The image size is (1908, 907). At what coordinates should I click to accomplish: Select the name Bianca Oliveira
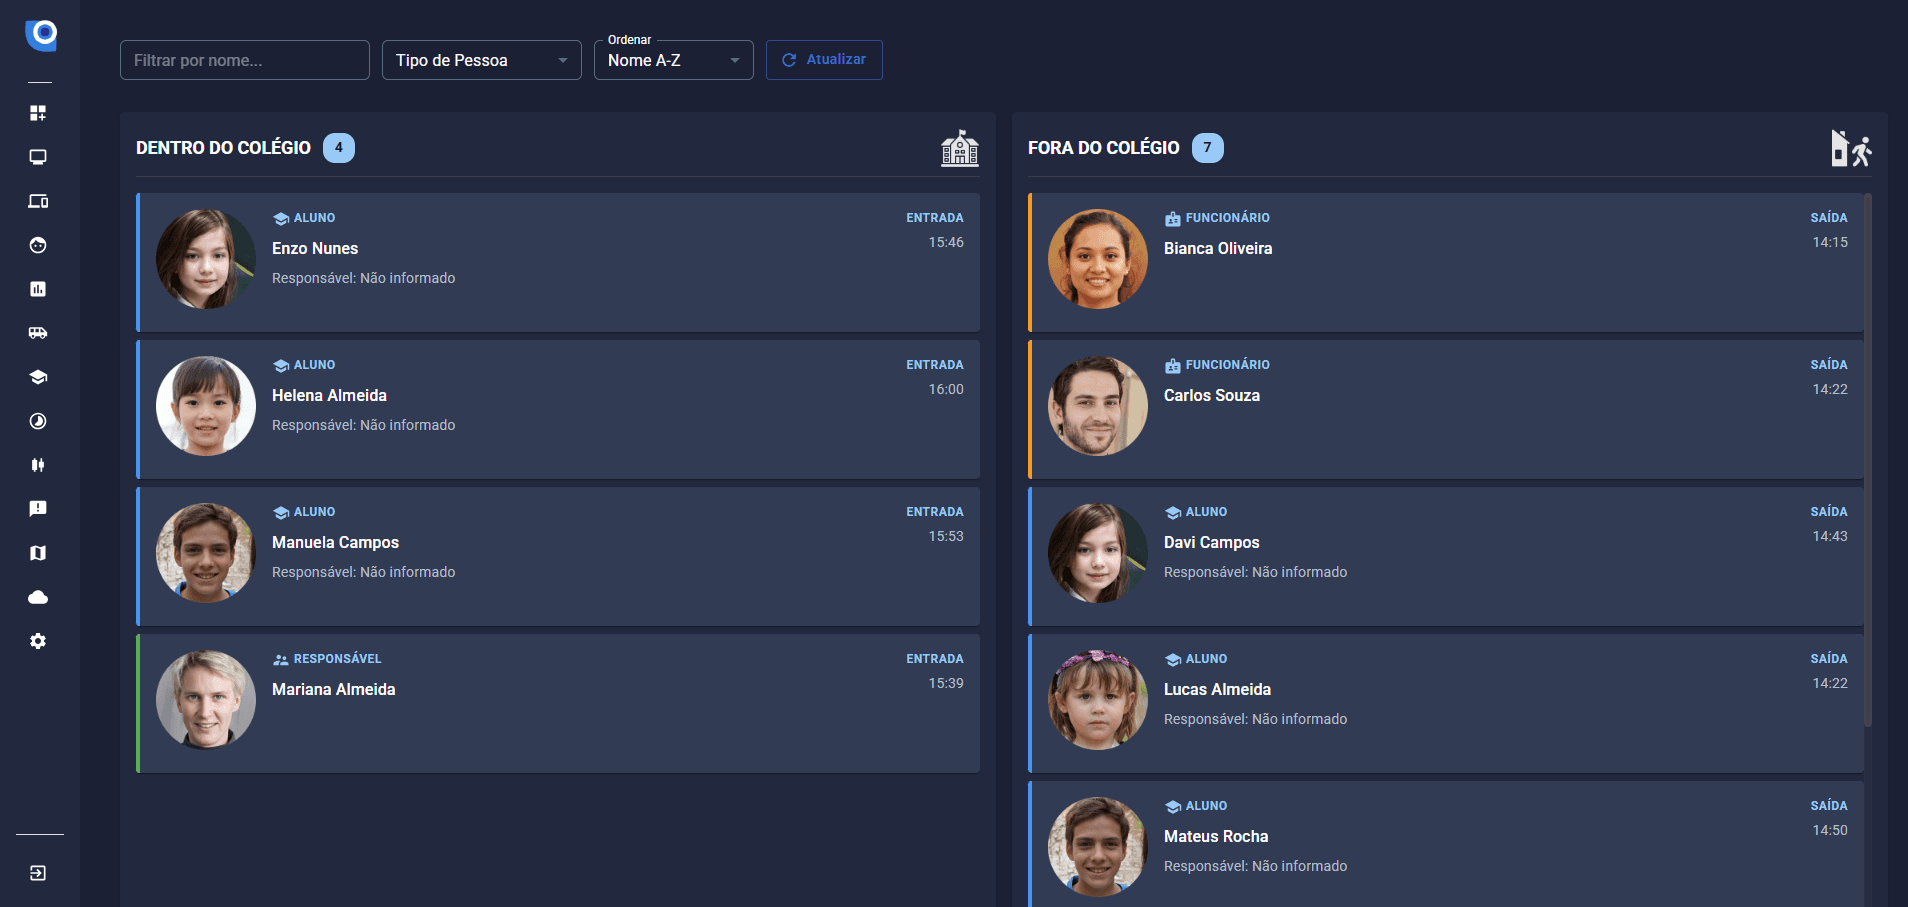[1218, 248]
